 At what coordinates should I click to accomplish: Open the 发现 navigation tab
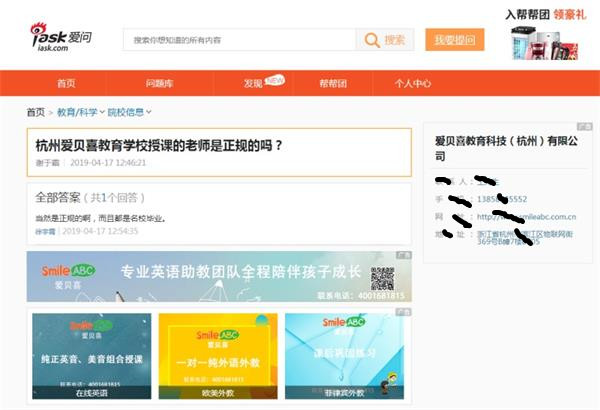253,83
